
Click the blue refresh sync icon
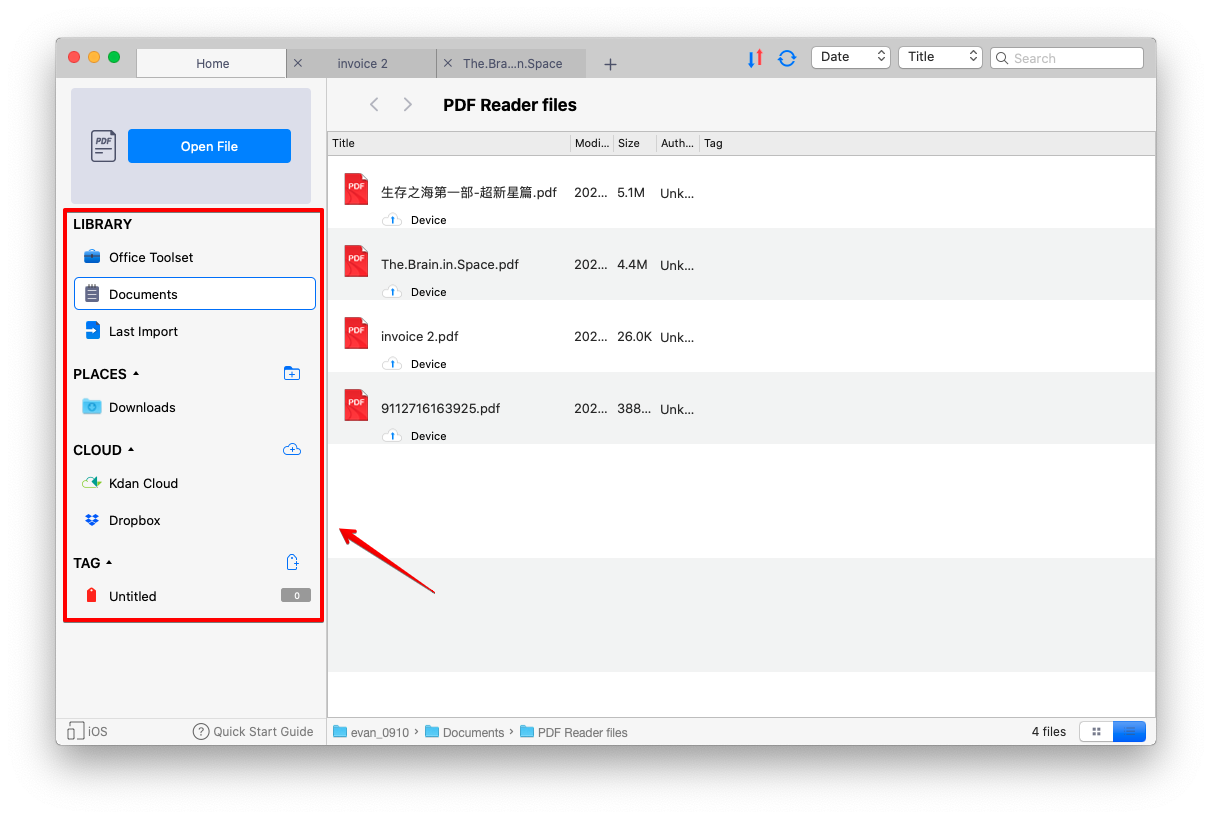787,58
